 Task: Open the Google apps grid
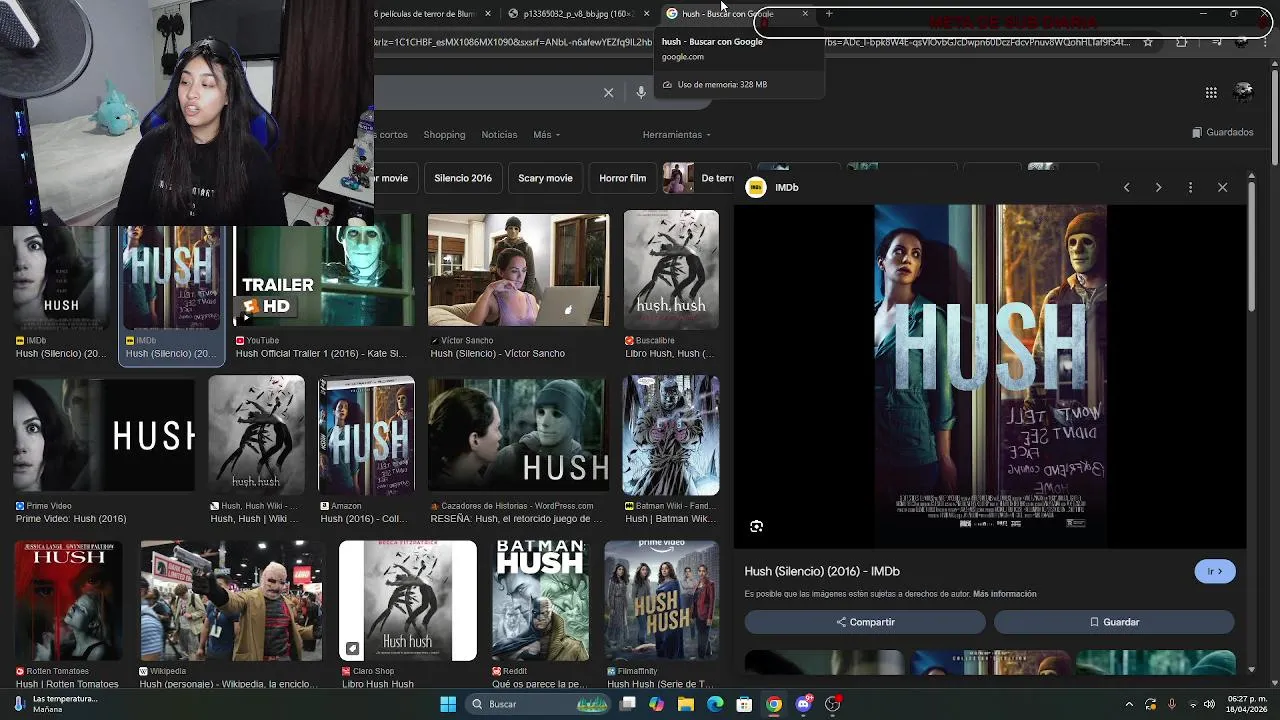[x=1211, y=92]
